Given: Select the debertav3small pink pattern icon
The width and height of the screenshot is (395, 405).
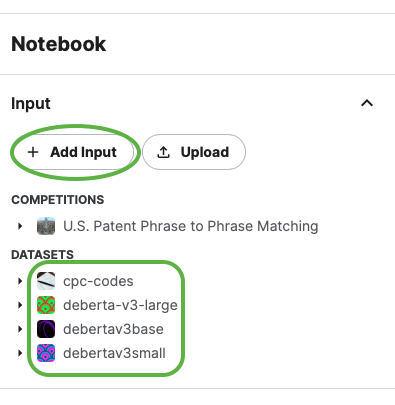Looking at the screenshot, I should tap(46, 353).
